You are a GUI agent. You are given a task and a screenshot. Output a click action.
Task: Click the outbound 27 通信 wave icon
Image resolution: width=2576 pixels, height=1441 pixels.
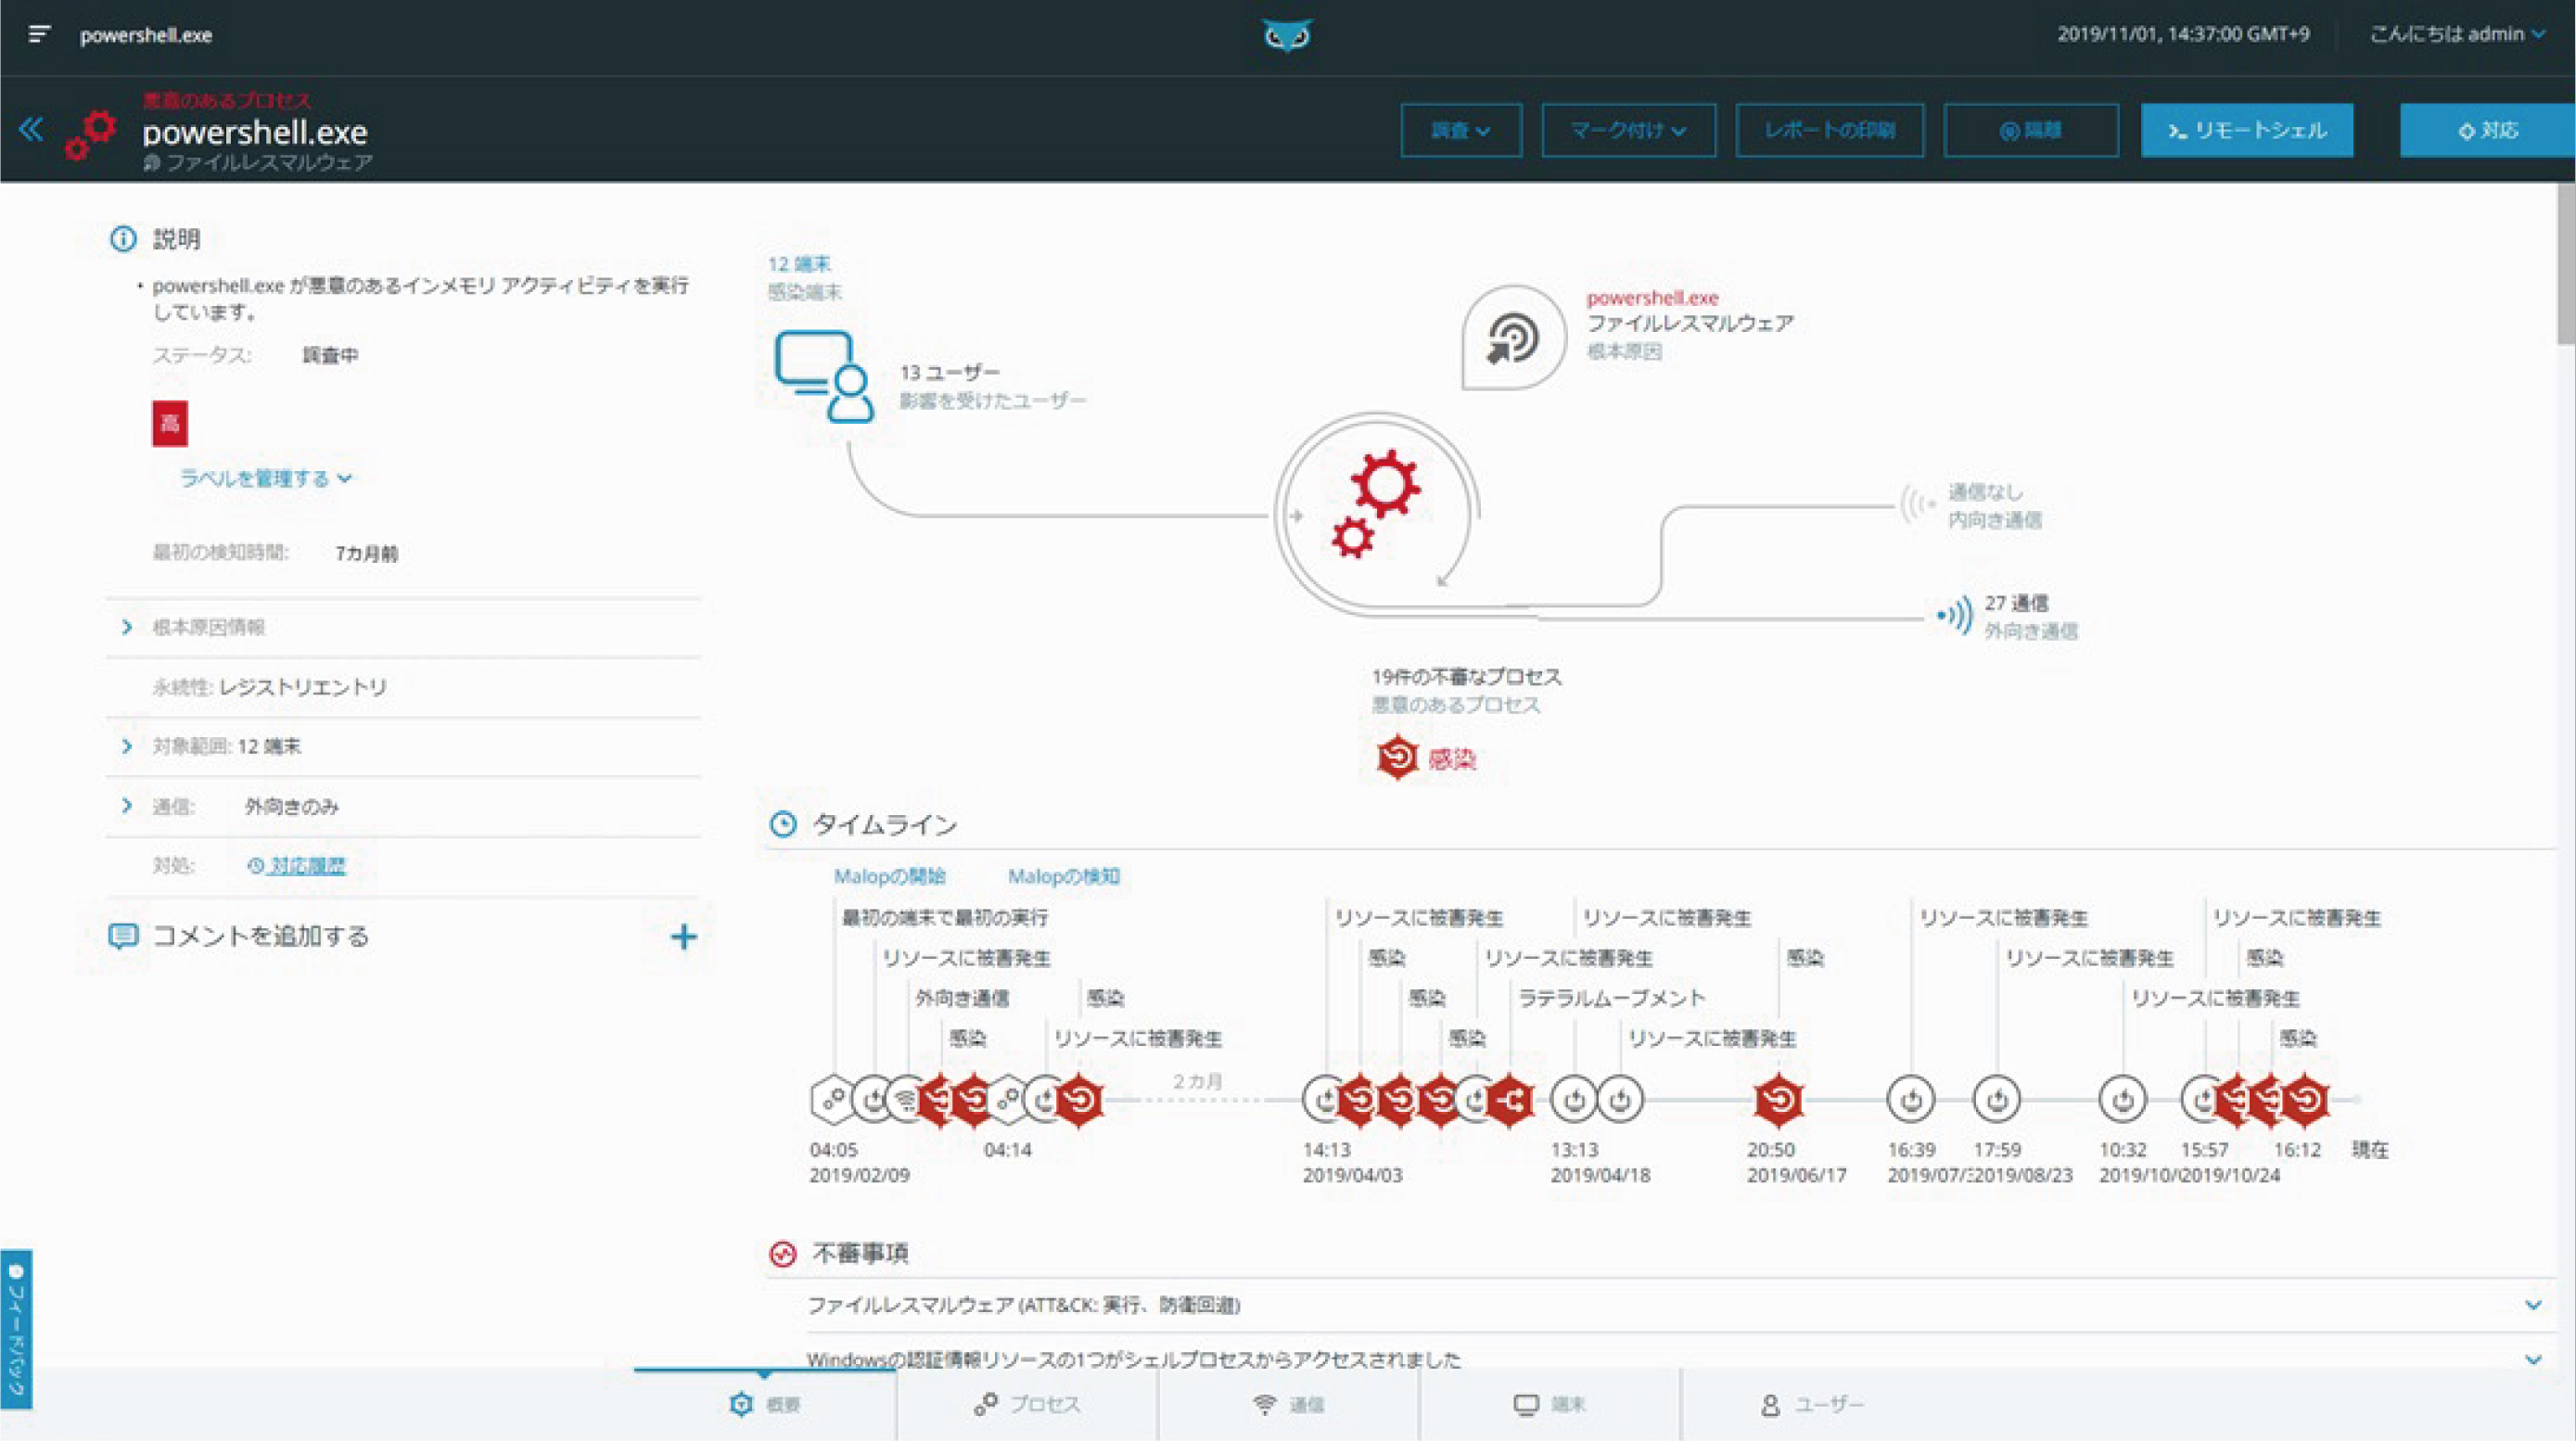[x=1955, y=615]
